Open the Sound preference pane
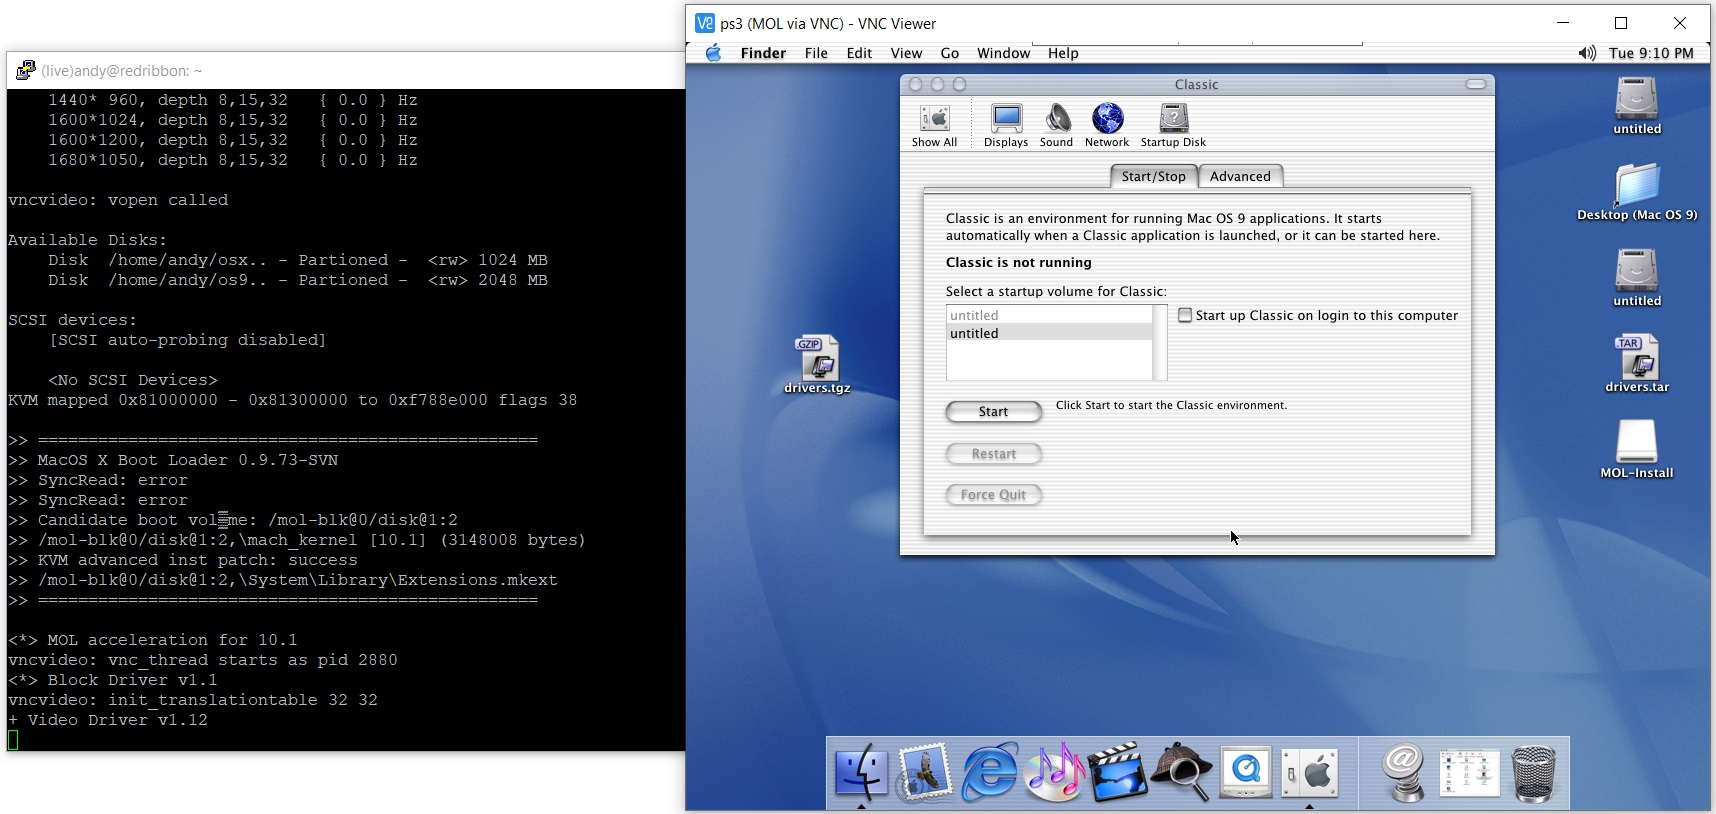1716x814 pixels. [x=1056, y=126]
